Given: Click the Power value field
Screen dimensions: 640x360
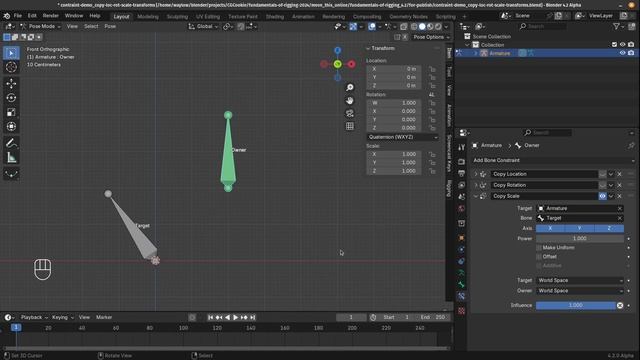Looking at the screenshot, I should click(580, 239).
